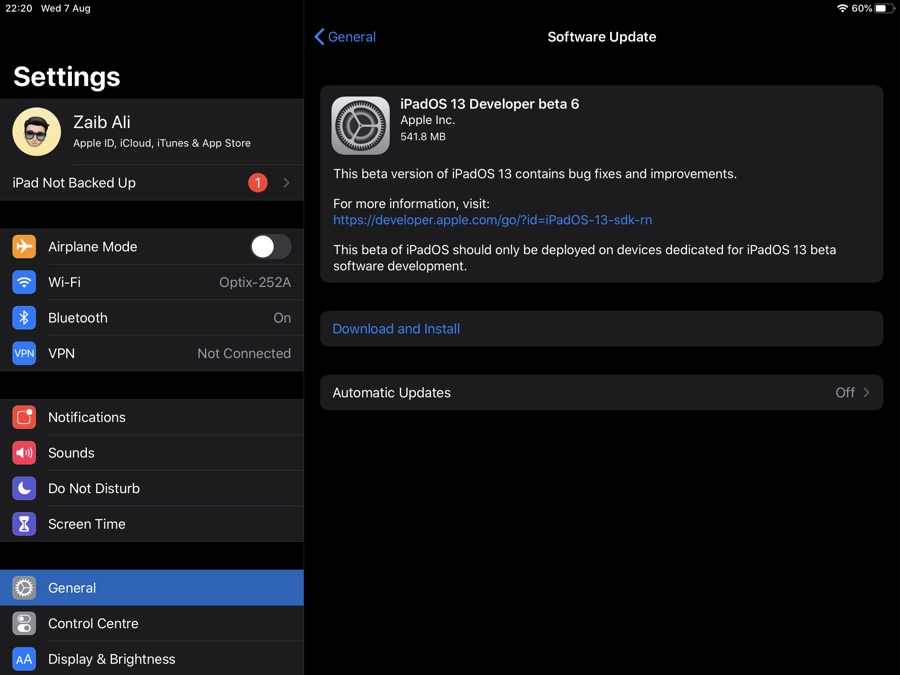Tap the 60% battery percentage text
The image size is (900, 675).
pos(862,8)
